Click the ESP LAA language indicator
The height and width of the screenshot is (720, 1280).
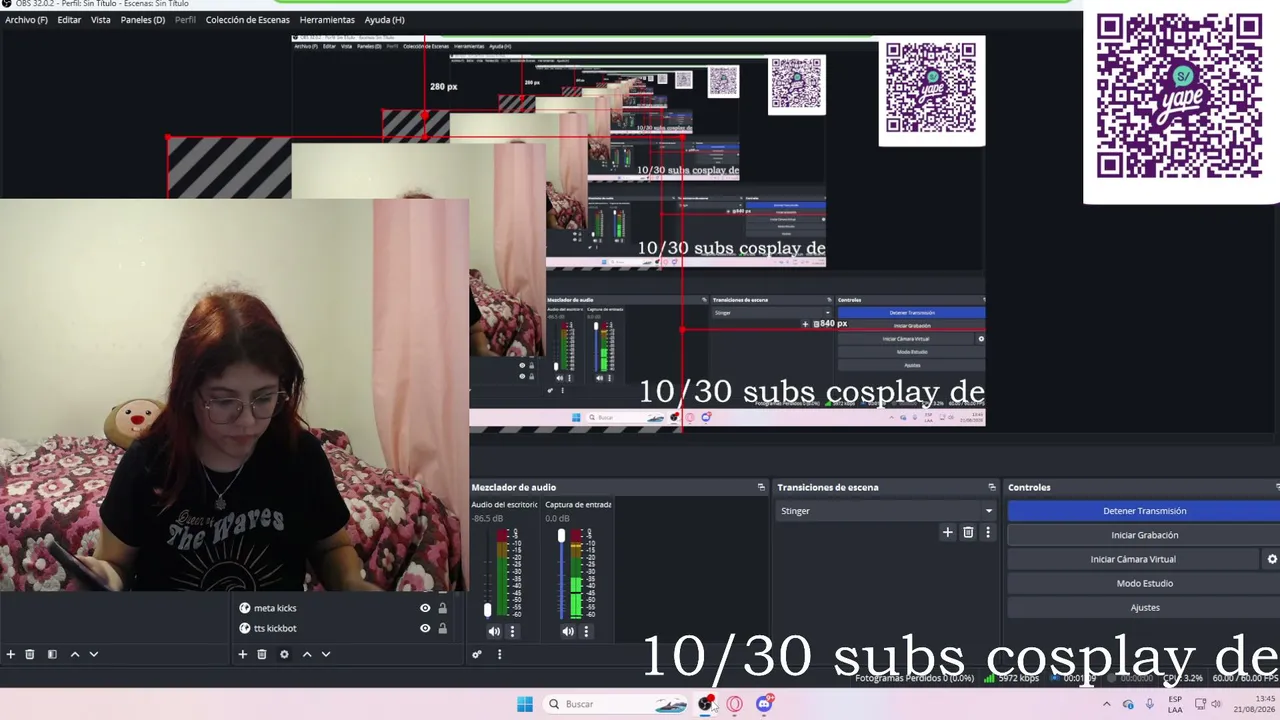(x=1175, y=704)
